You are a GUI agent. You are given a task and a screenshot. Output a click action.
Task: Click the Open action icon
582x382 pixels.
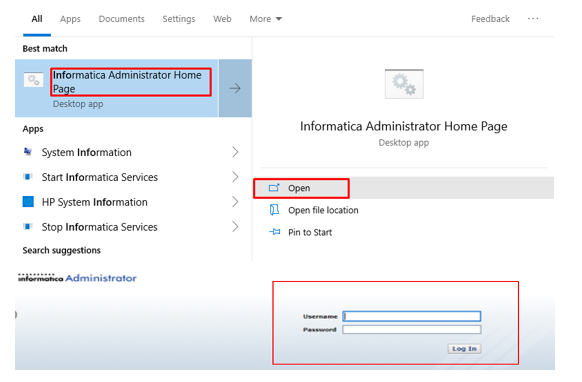pyautogui.click(x=274, y=188)
